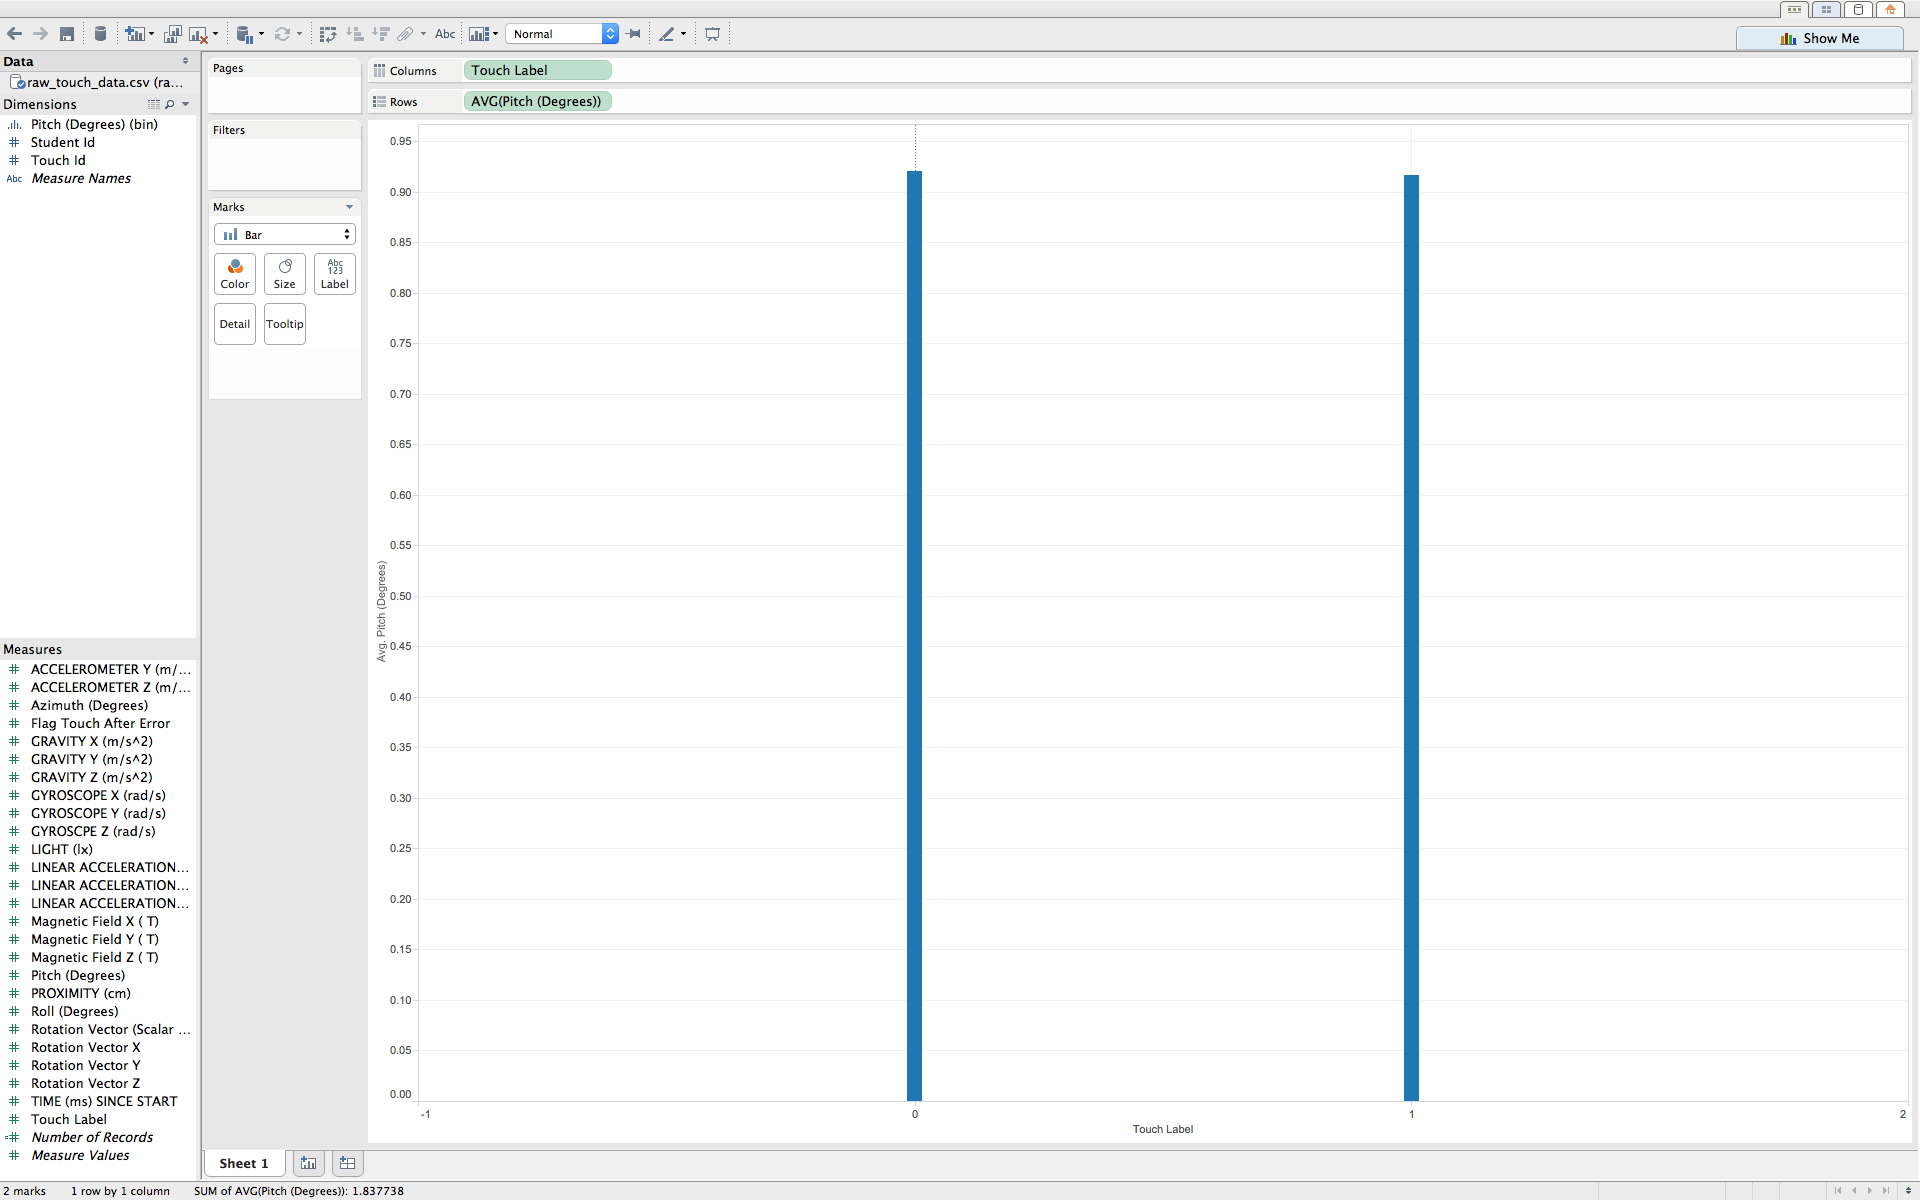Click the connect to data cylinder icon
Image resolution: width=1920 pixels, height=1200 pixels.
click(x=100, y=34)
